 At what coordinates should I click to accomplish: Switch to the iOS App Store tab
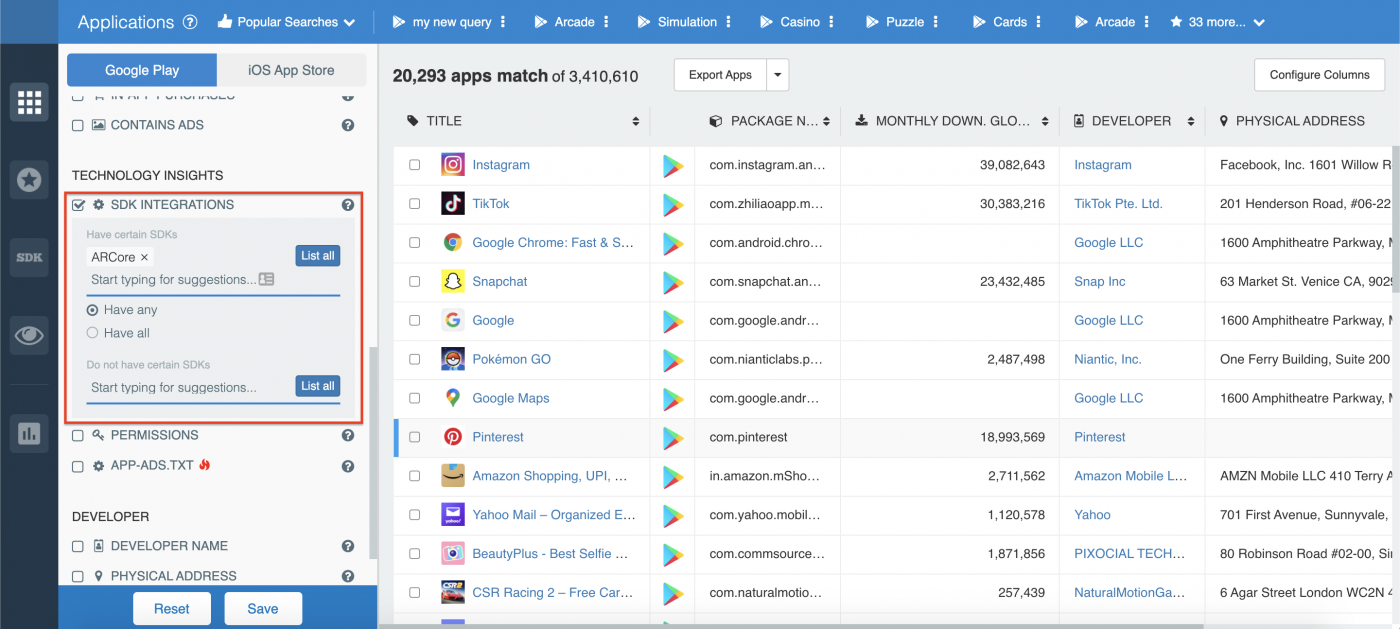coord(291,70)
